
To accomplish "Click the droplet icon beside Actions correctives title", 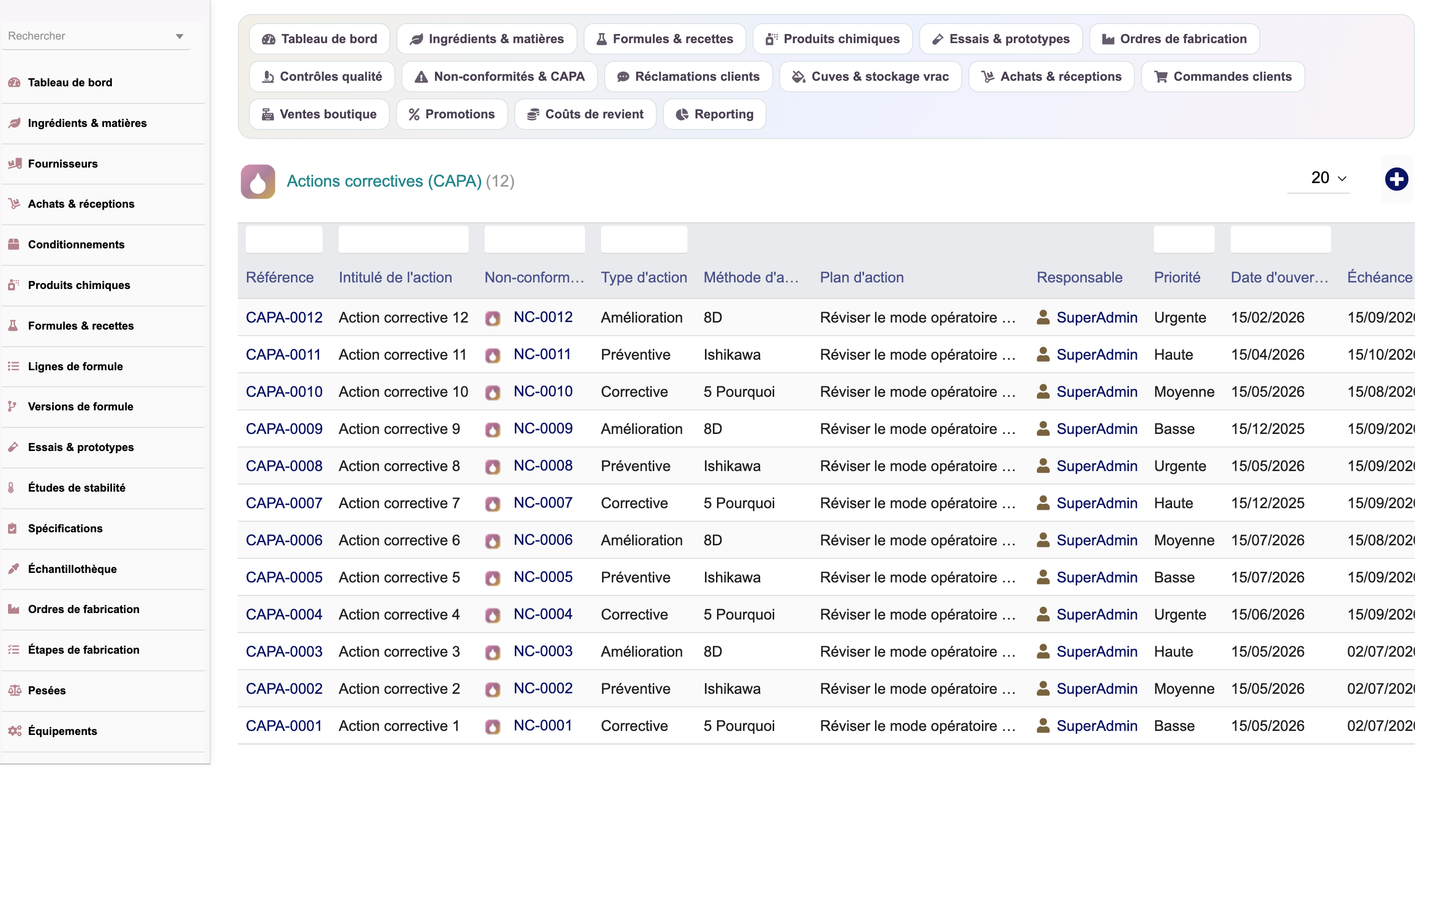I will (x=258, y=182).
